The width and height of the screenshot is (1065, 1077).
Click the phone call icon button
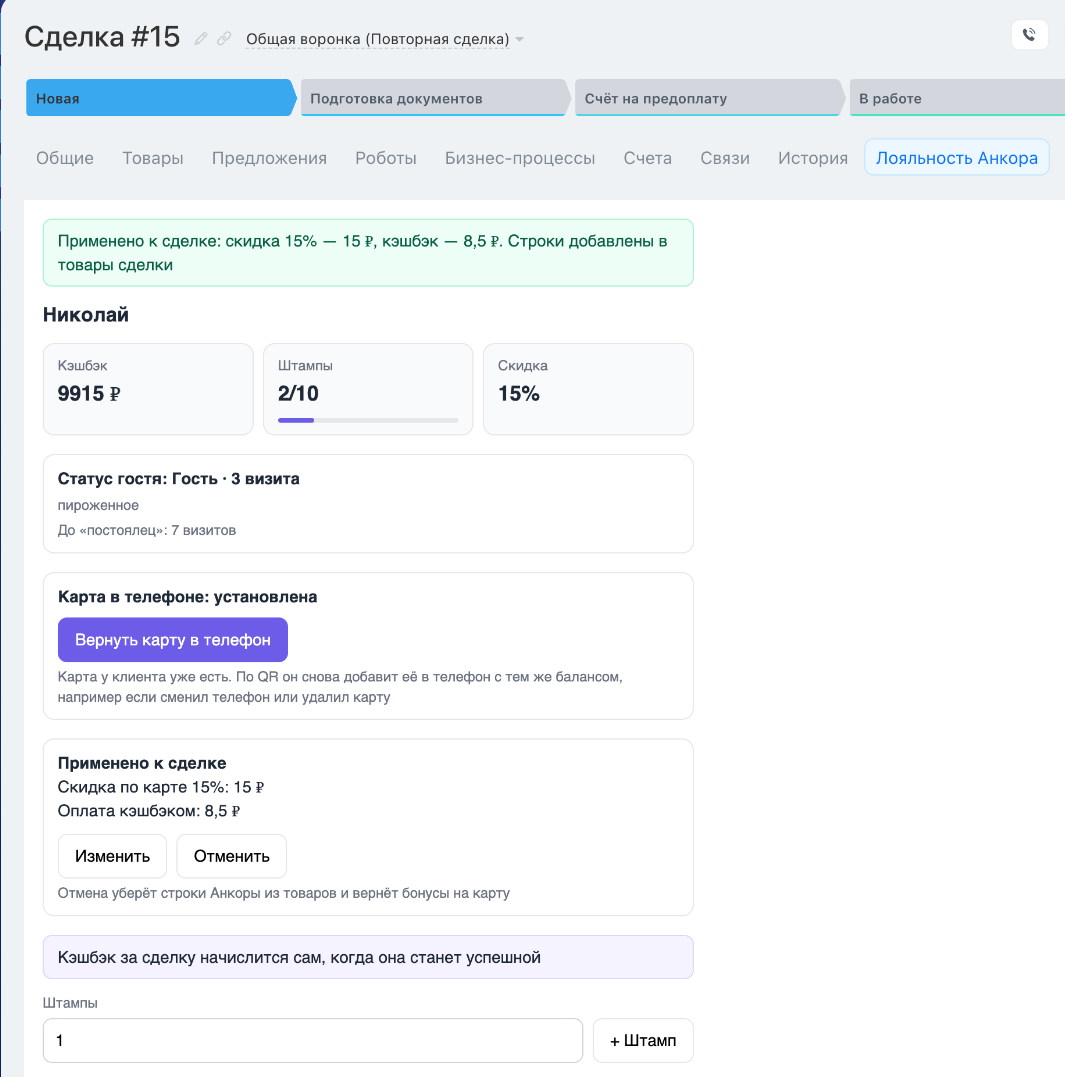click(1029, 35)
